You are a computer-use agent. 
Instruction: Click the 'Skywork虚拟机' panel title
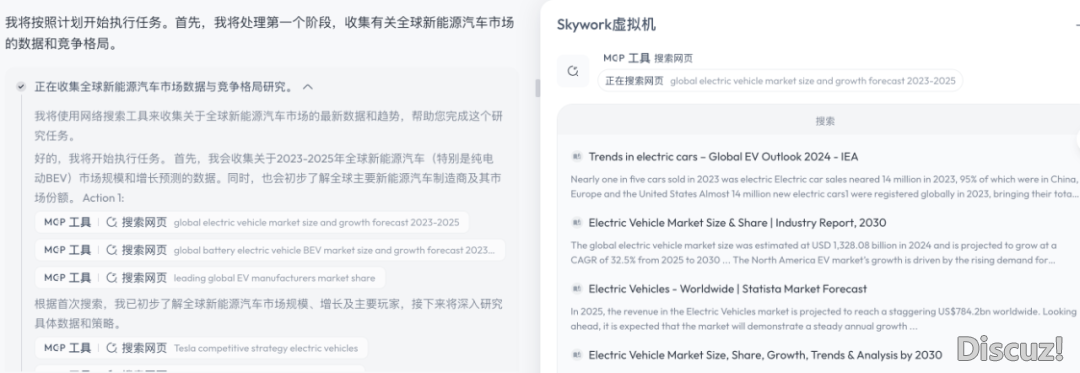606,25
